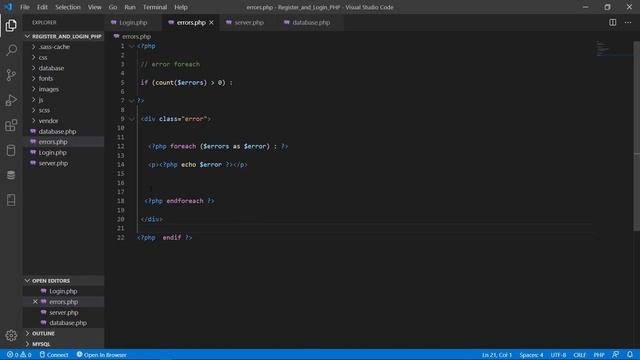
Task: Expand the fonts folder
Action: point(63,78)
